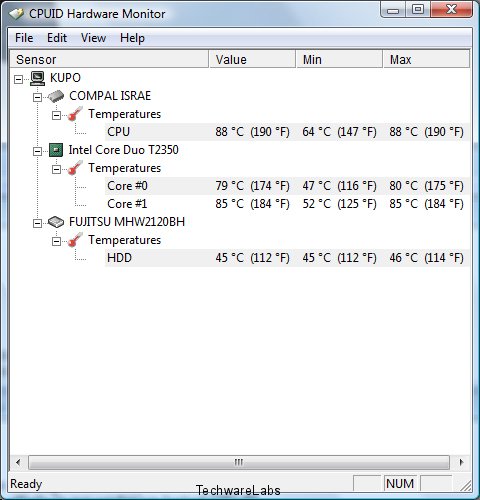Click the NUM status bar indicator
This screenshot has width=480, height=500.
point(400,483)
